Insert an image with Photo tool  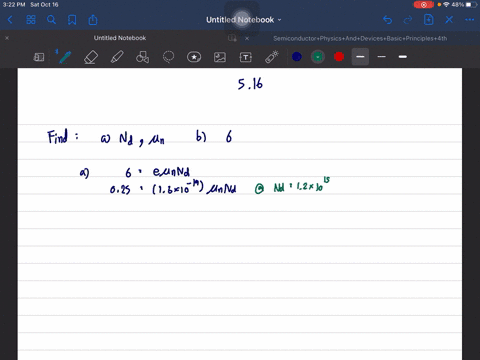point(220,57)
